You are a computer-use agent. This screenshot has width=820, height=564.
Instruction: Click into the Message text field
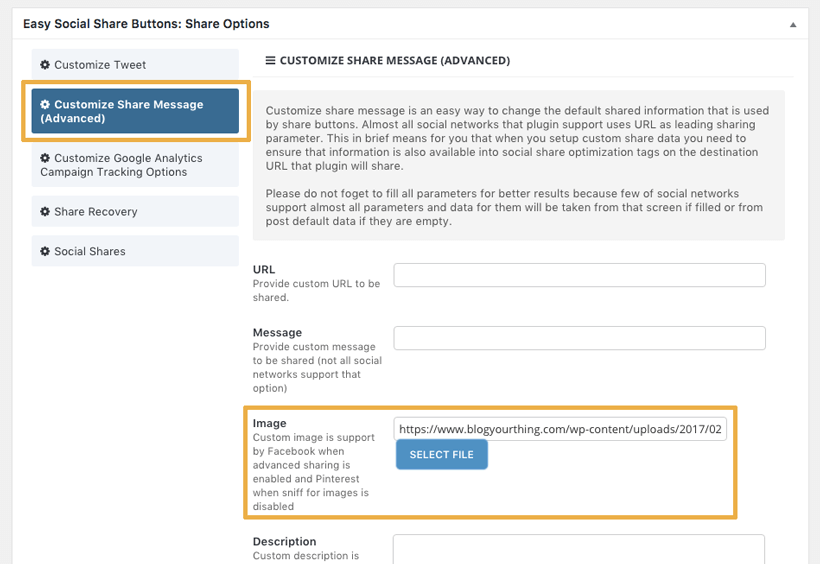[x=579, y=338]
